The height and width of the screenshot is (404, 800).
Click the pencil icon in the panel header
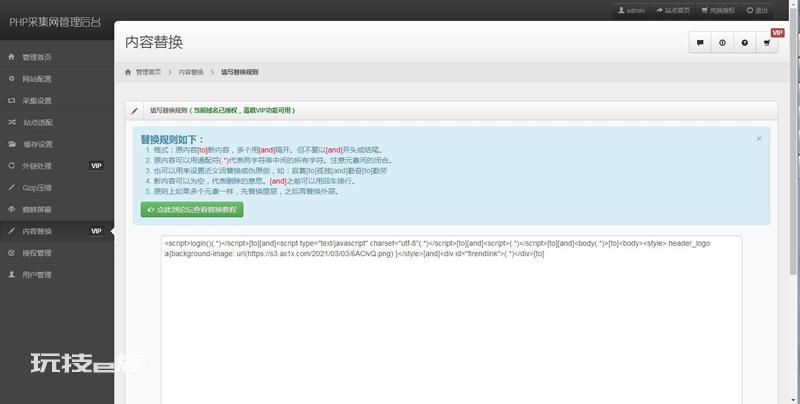[x=135, y=111]
